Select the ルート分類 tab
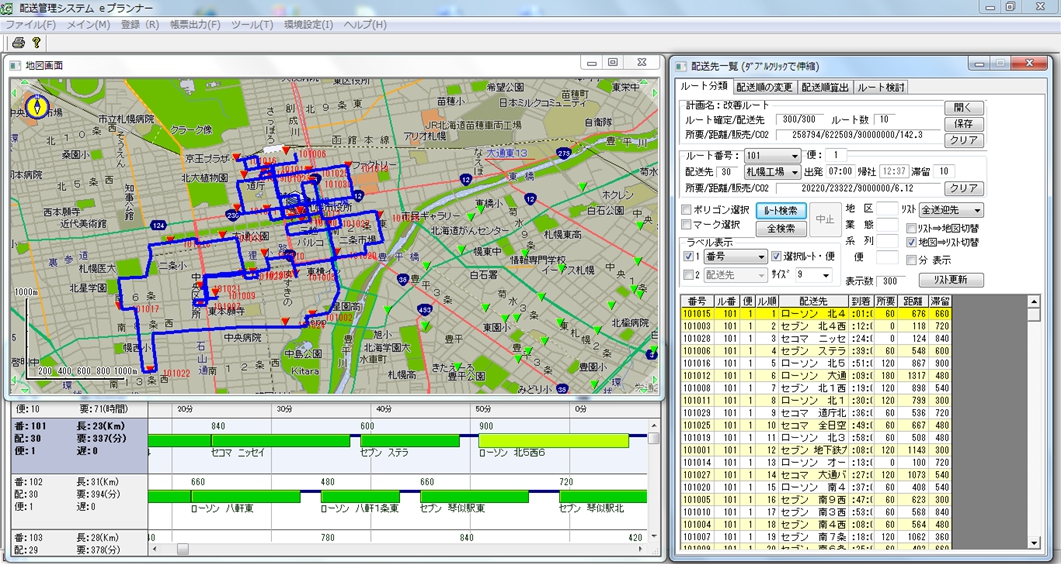1061x564 pixels. coord(704,86)
